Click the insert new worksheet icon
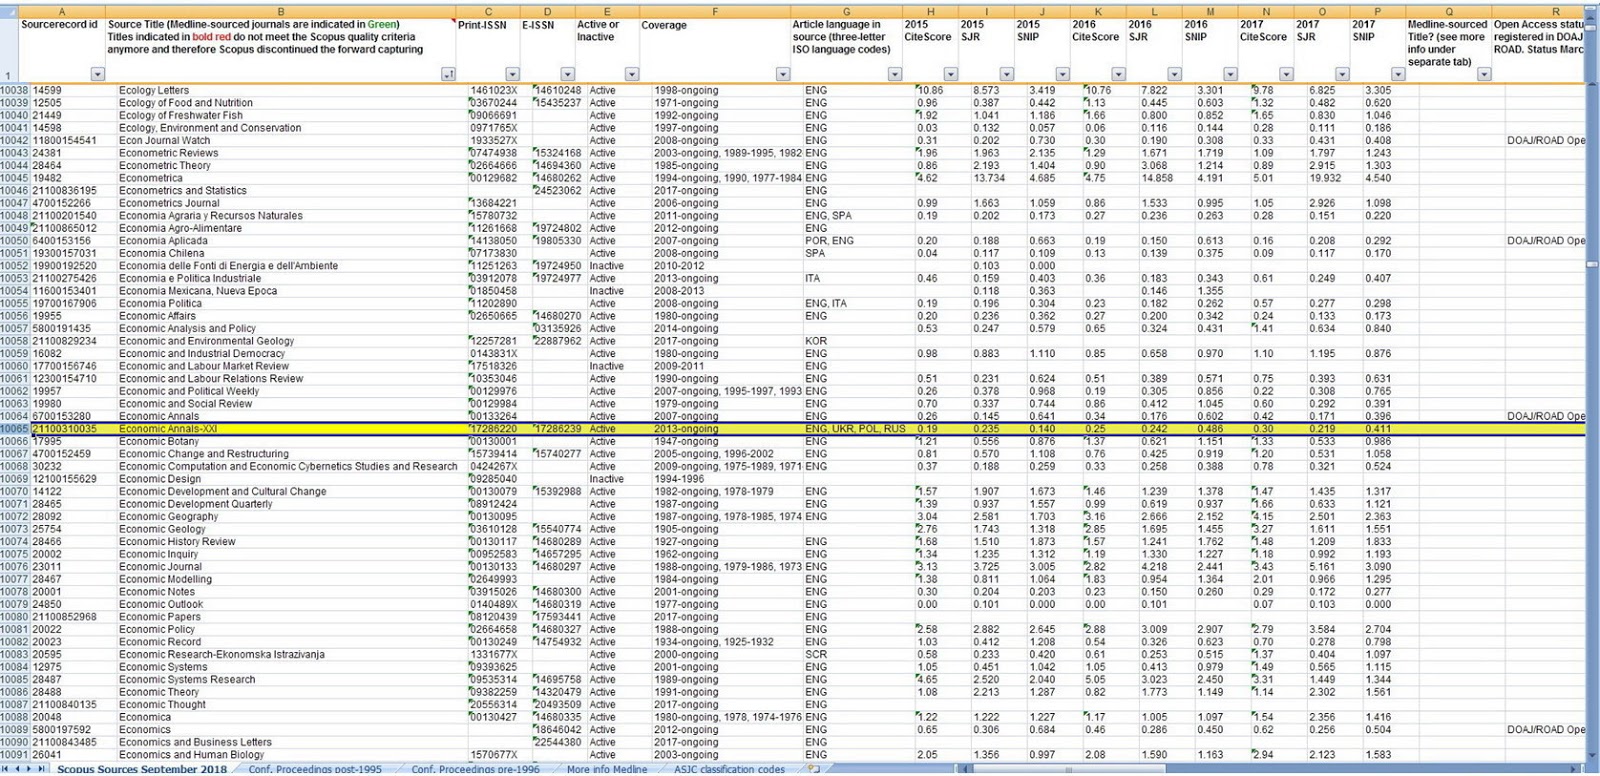1600x776 pixels. [814, 769]
